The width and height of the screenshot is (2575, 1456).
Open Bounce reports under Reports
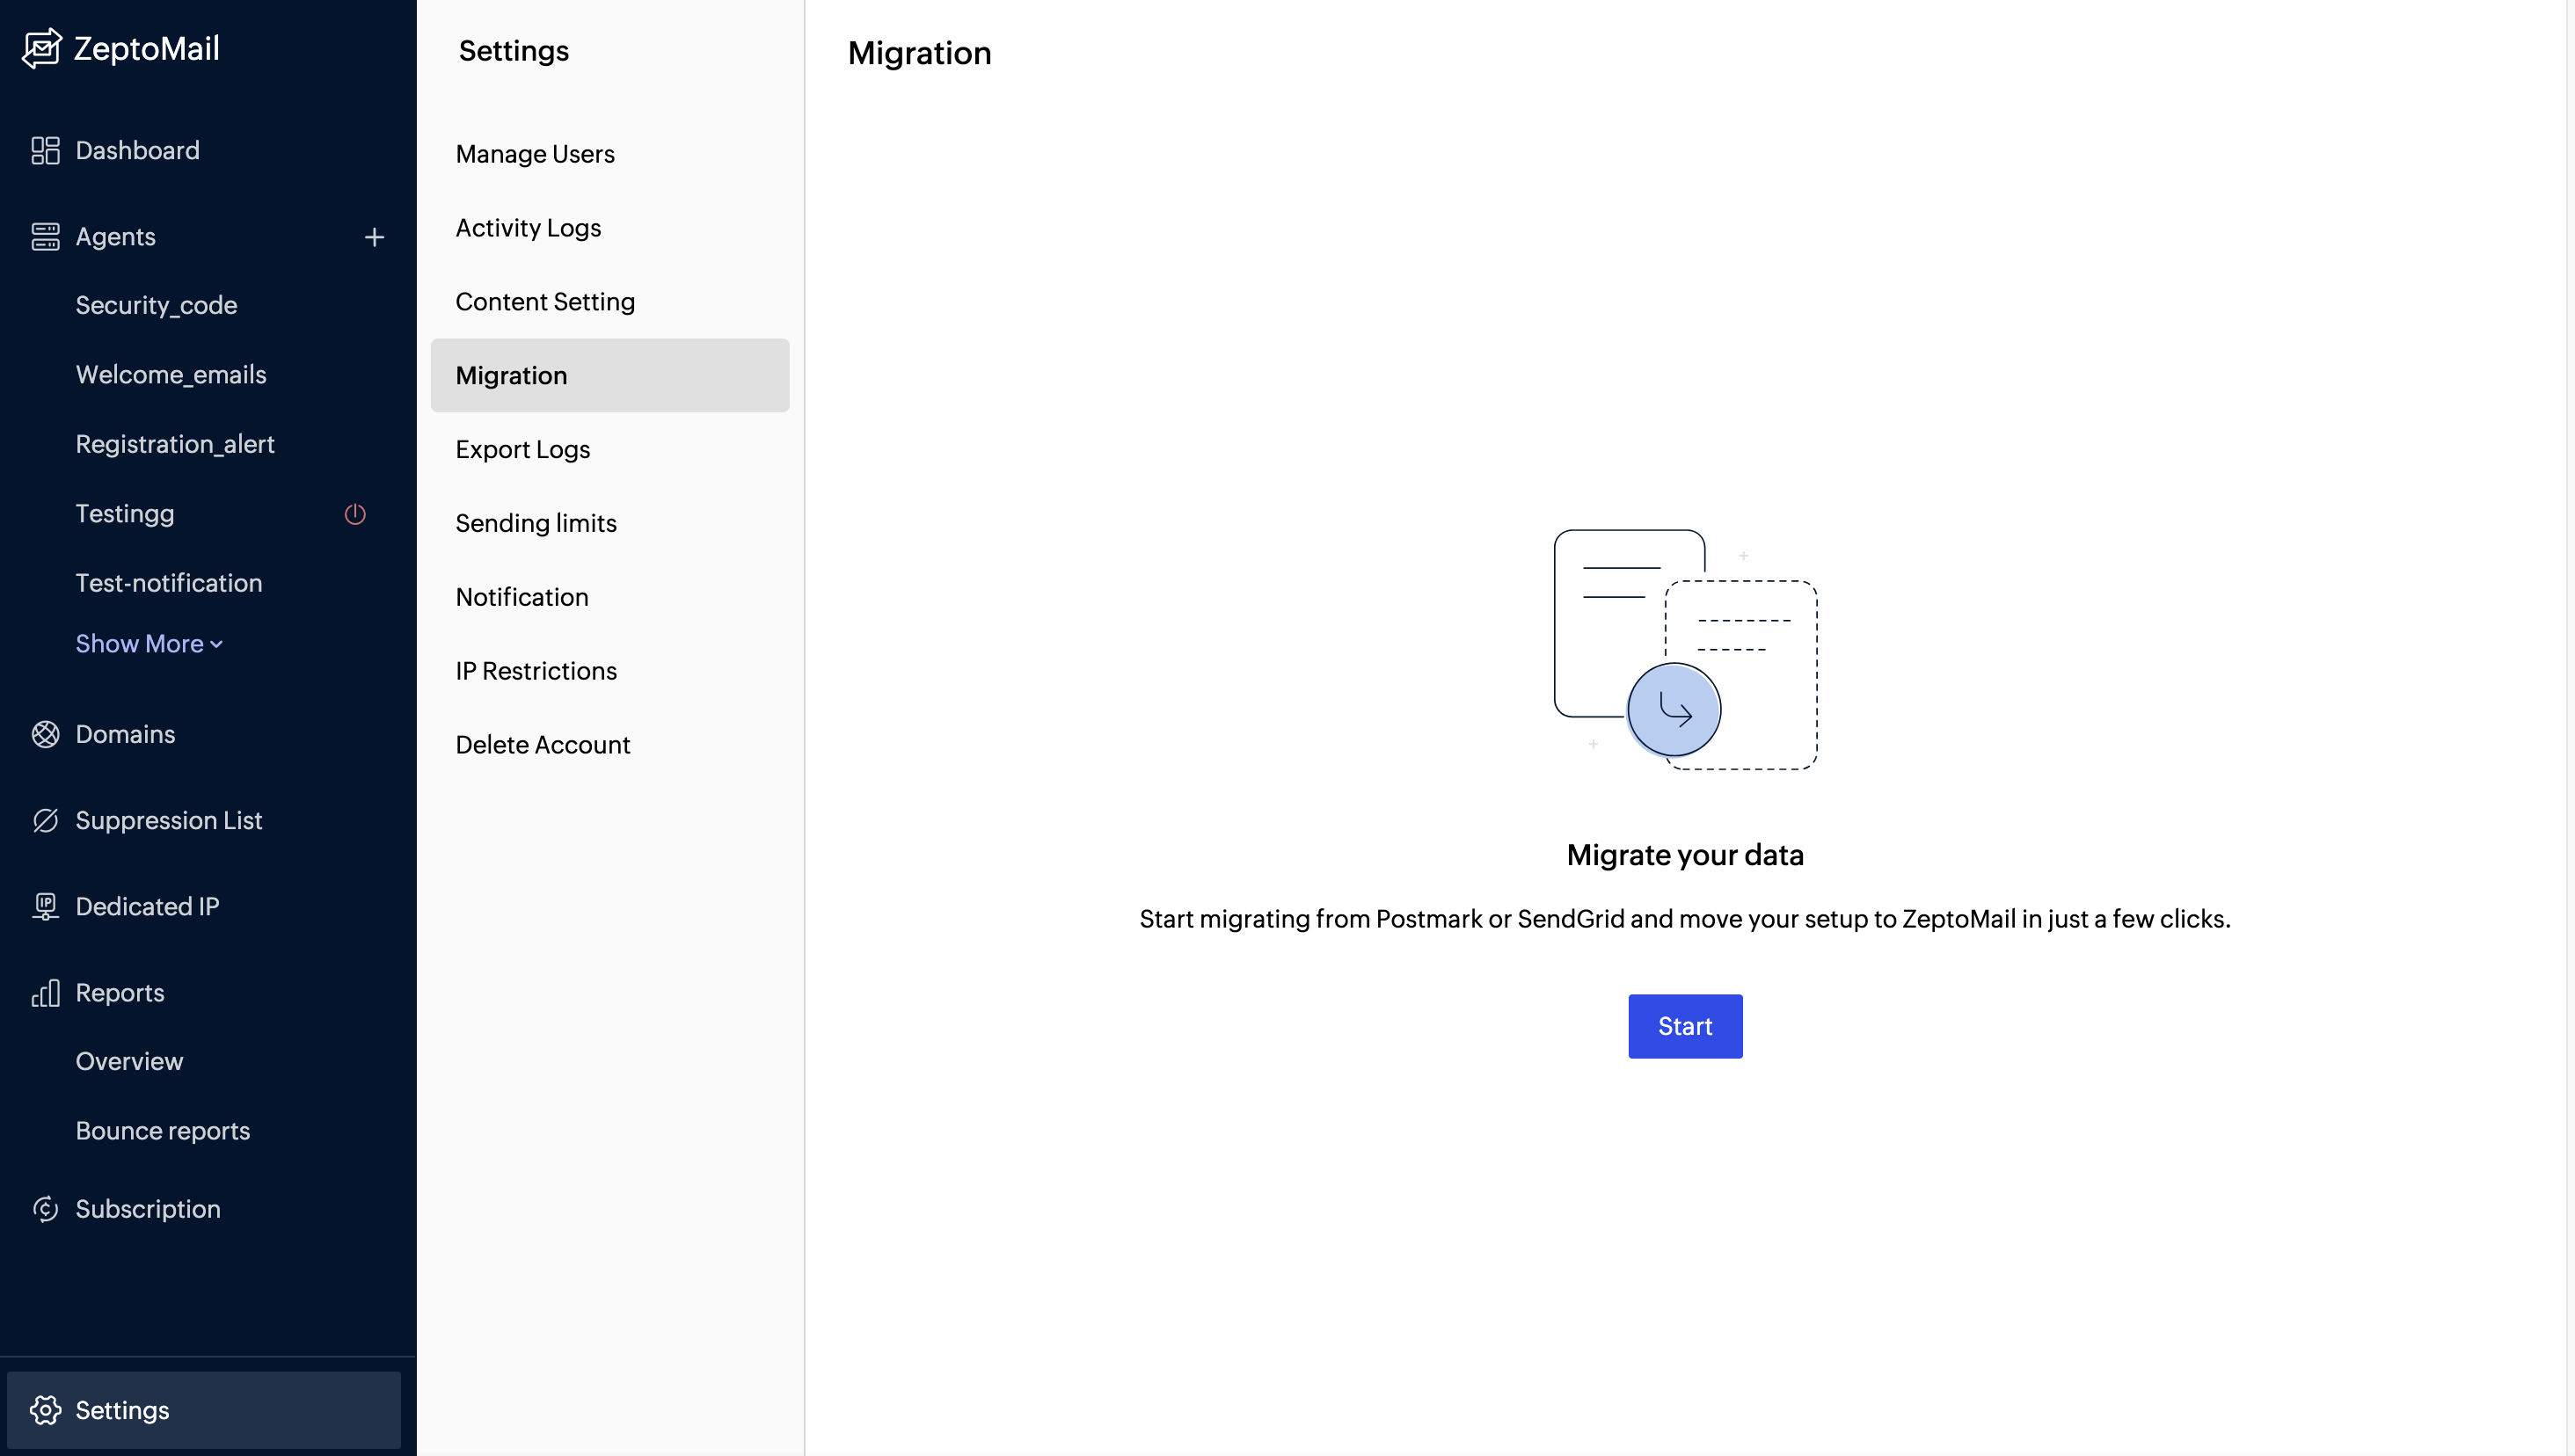[162, 1130]
